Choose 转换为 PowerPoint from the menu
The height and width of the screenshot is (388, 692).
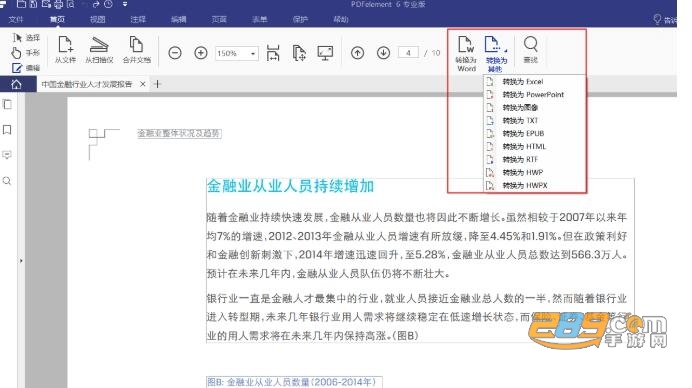(x=535, y=94)
